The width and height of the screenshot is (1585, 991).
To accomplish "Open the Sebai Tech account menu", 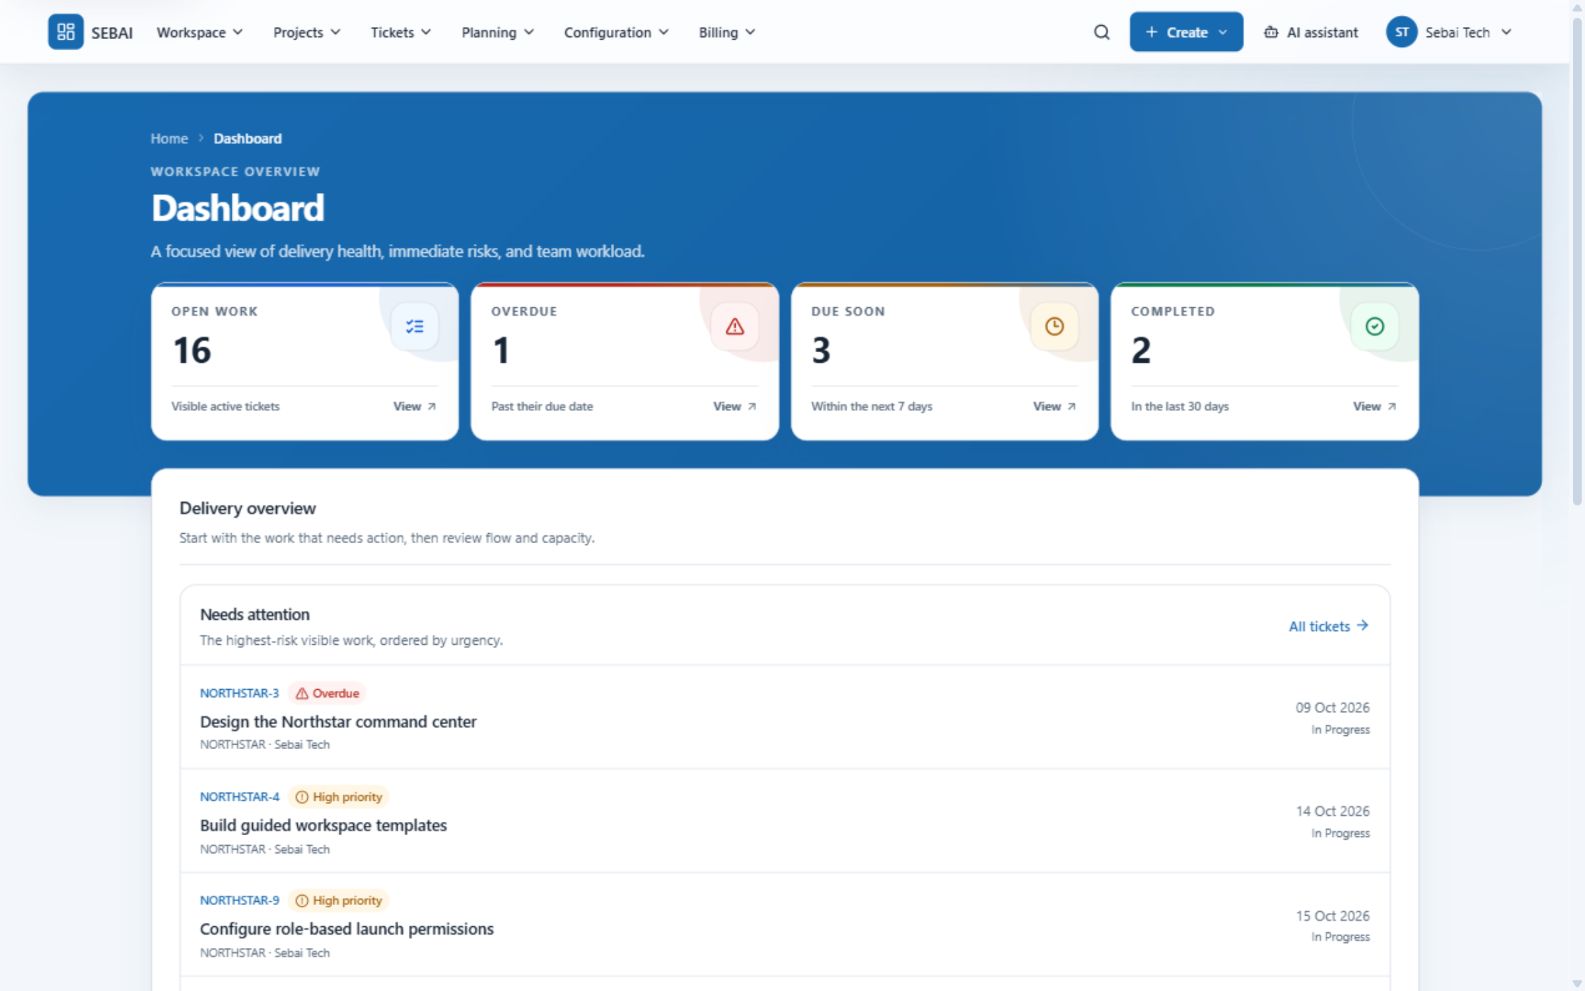I will point(1449,32).
